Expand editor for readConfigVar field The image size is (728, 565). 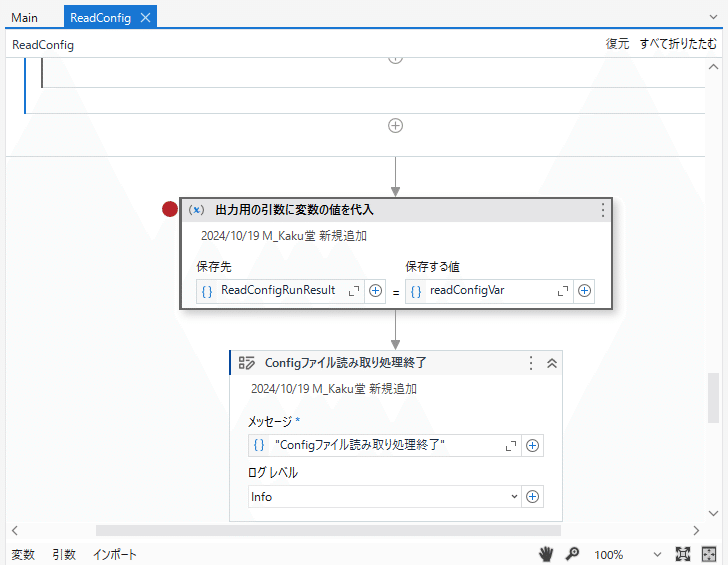[x=563, y=291]
